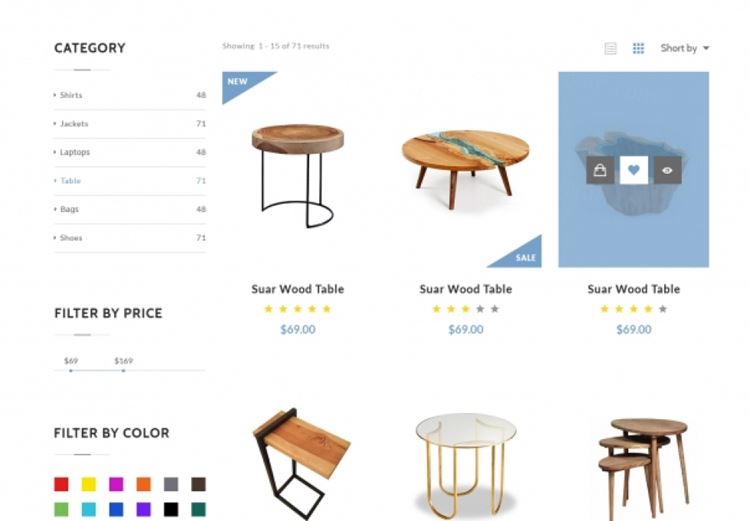Click the heart wishlist icon

(x=633, y=170)
